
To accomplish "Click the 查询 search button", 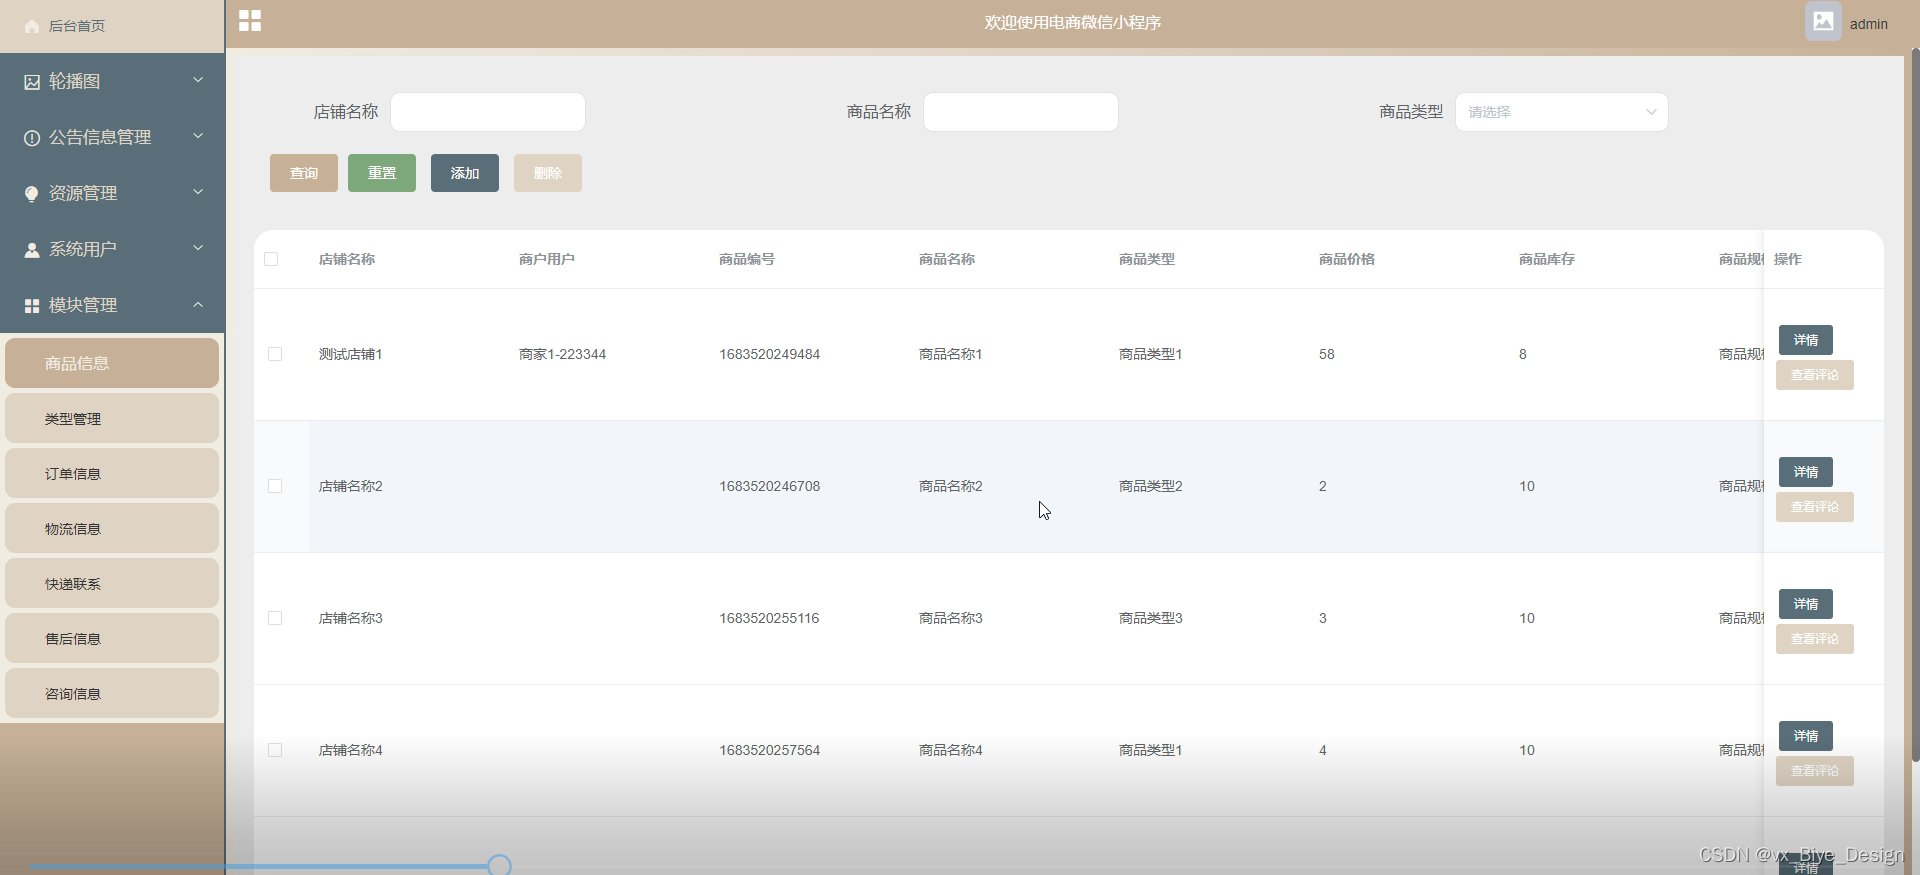I will click(304, 173).
